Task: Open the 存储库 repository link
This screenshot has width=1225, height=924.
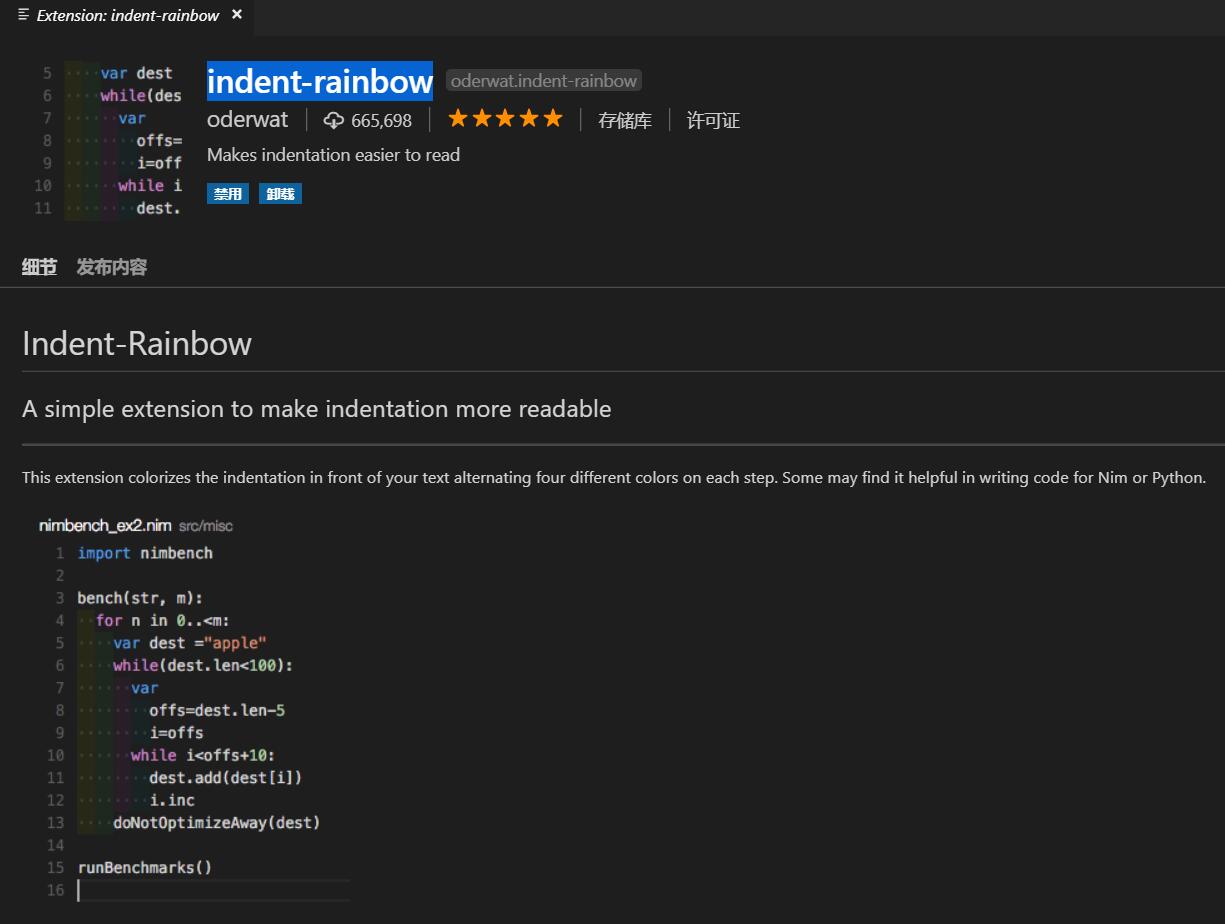Action: (x=625, y=121)
